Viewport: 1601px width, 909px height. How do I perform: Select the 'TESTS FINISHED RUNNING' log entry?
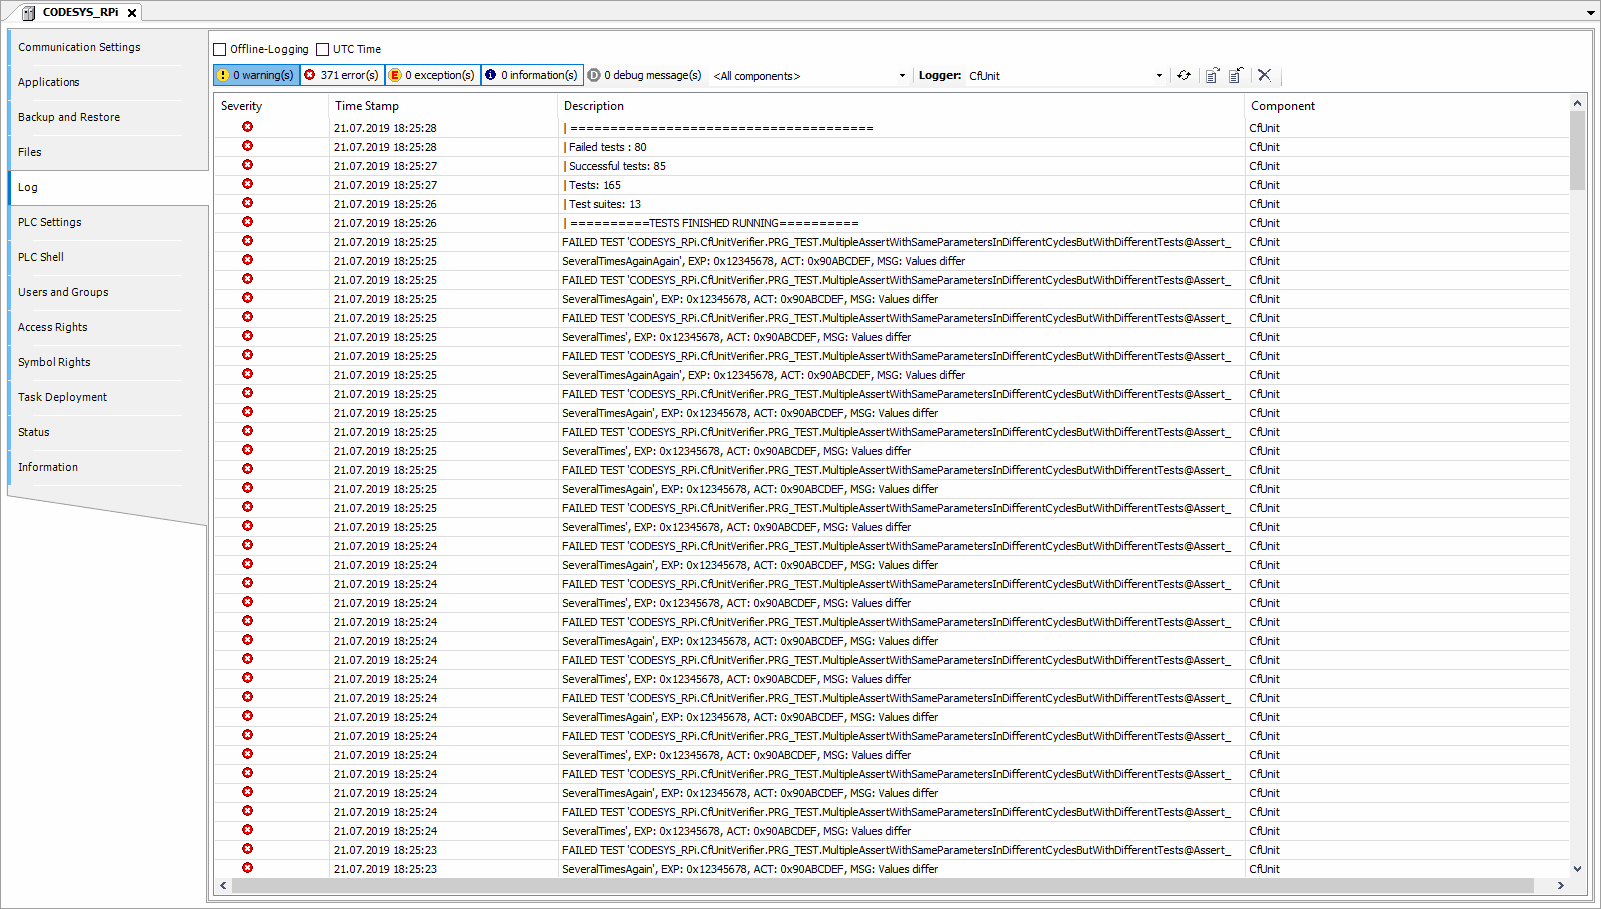[x=892, y=223]
